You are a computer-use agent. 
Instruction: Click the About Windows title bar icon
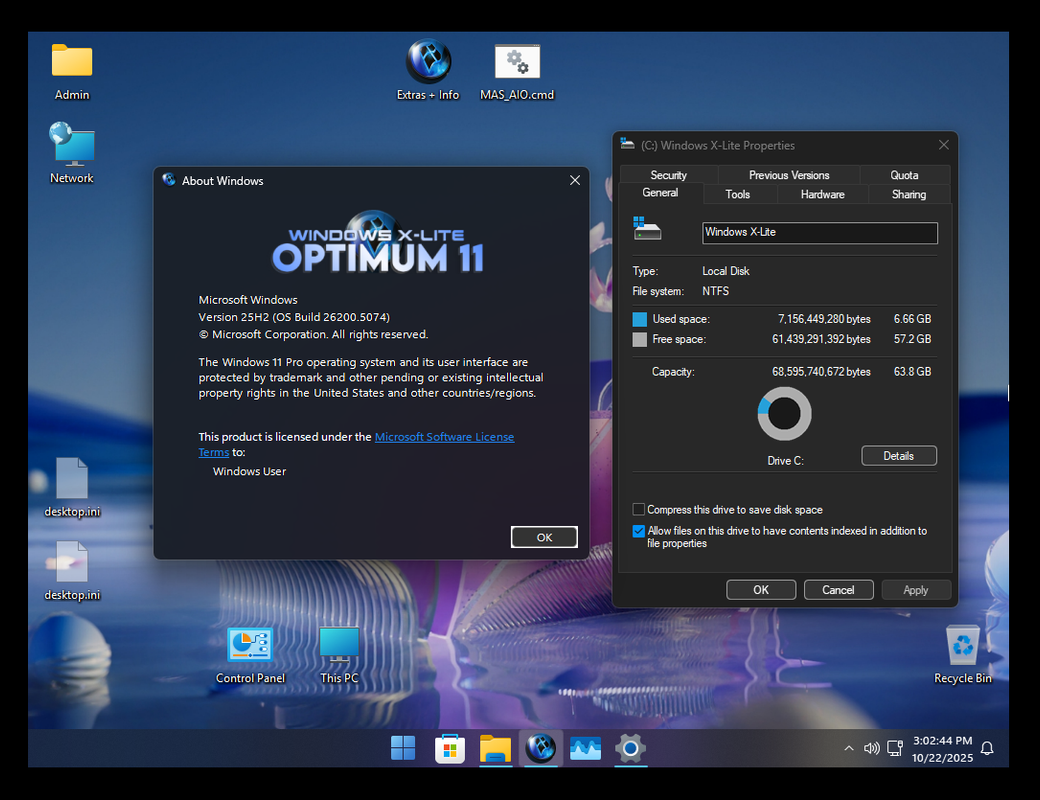(x=169, y=180)
